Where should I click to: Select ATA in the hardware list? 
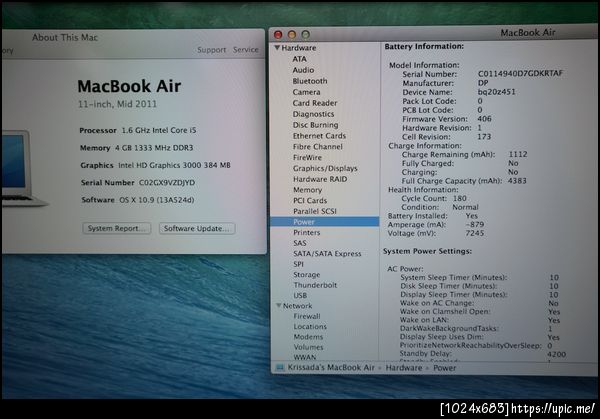click(299, 59)
